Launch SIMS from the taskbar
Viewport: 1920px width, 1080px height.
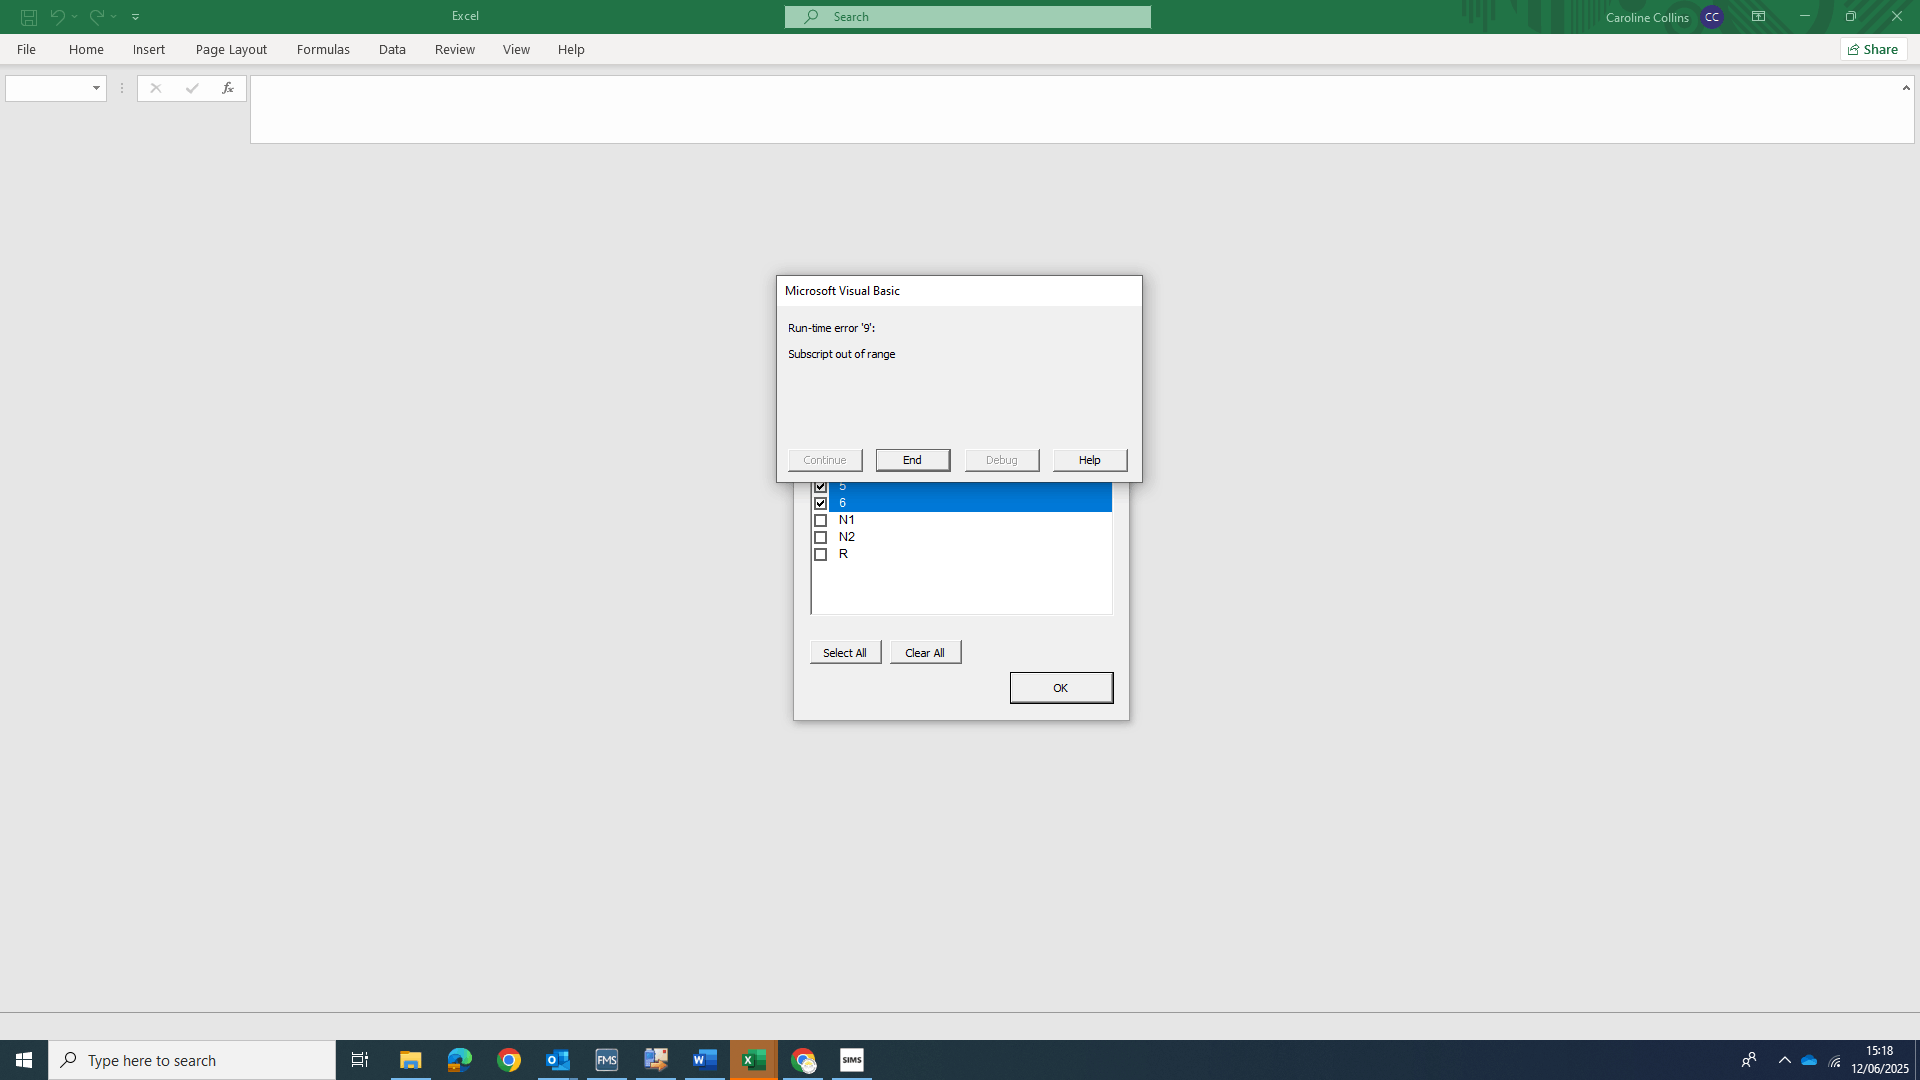(852, 1060)
